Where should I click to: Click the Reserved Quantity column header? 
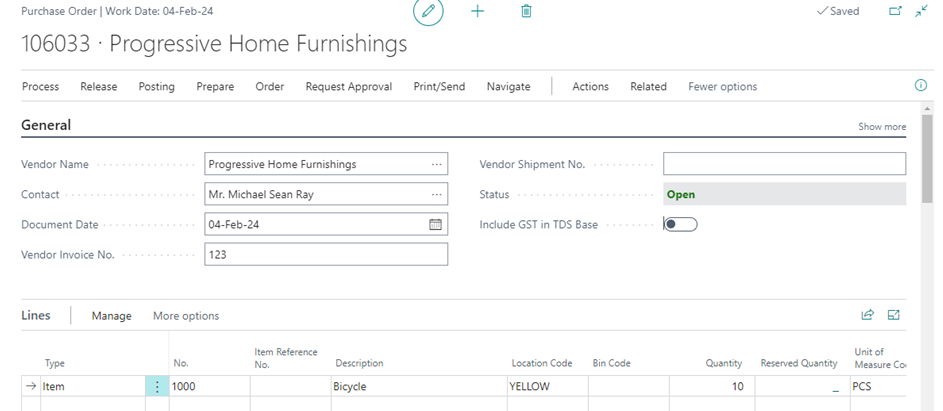[x=799, y=363]
